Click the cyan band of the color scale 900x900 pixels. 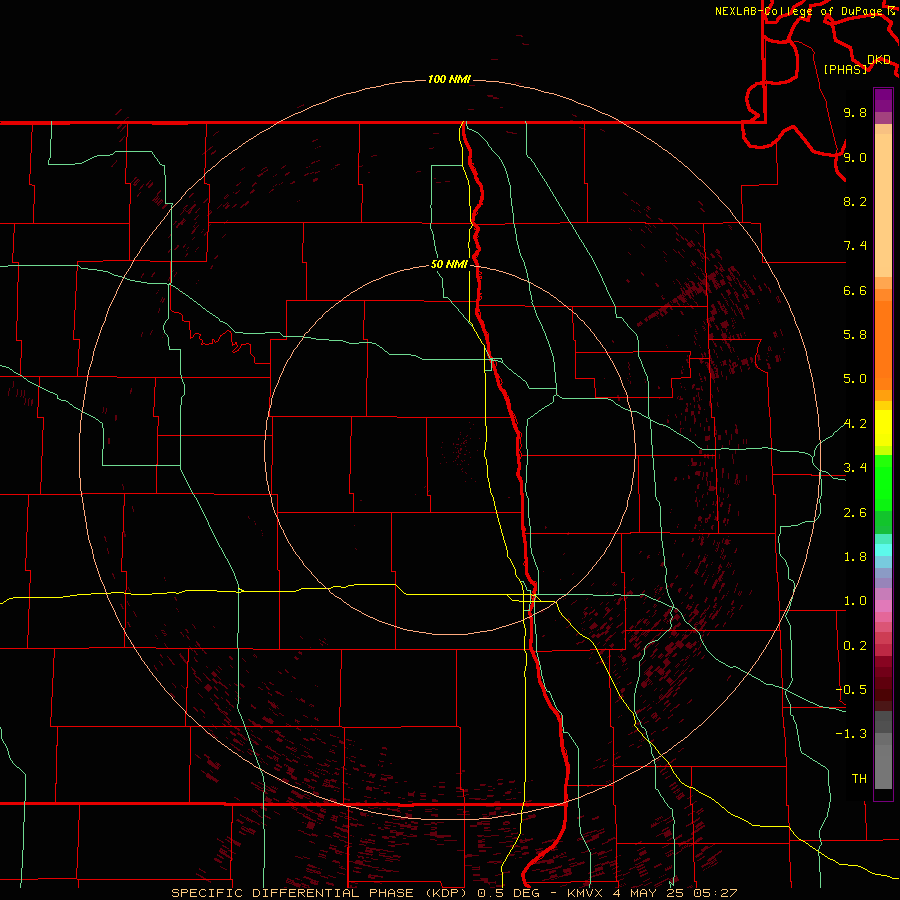pyautogui.click(x=883, y=550)
